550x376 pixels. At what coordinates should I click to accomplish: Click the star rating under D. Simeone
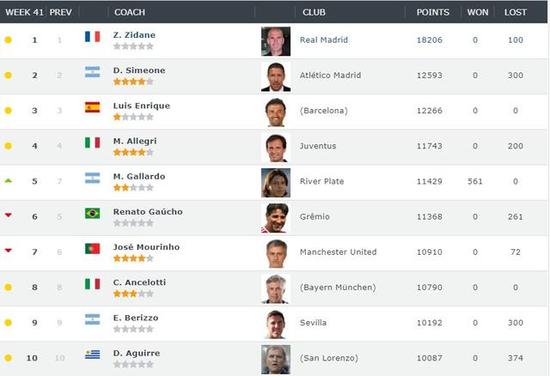coord(133,82)
